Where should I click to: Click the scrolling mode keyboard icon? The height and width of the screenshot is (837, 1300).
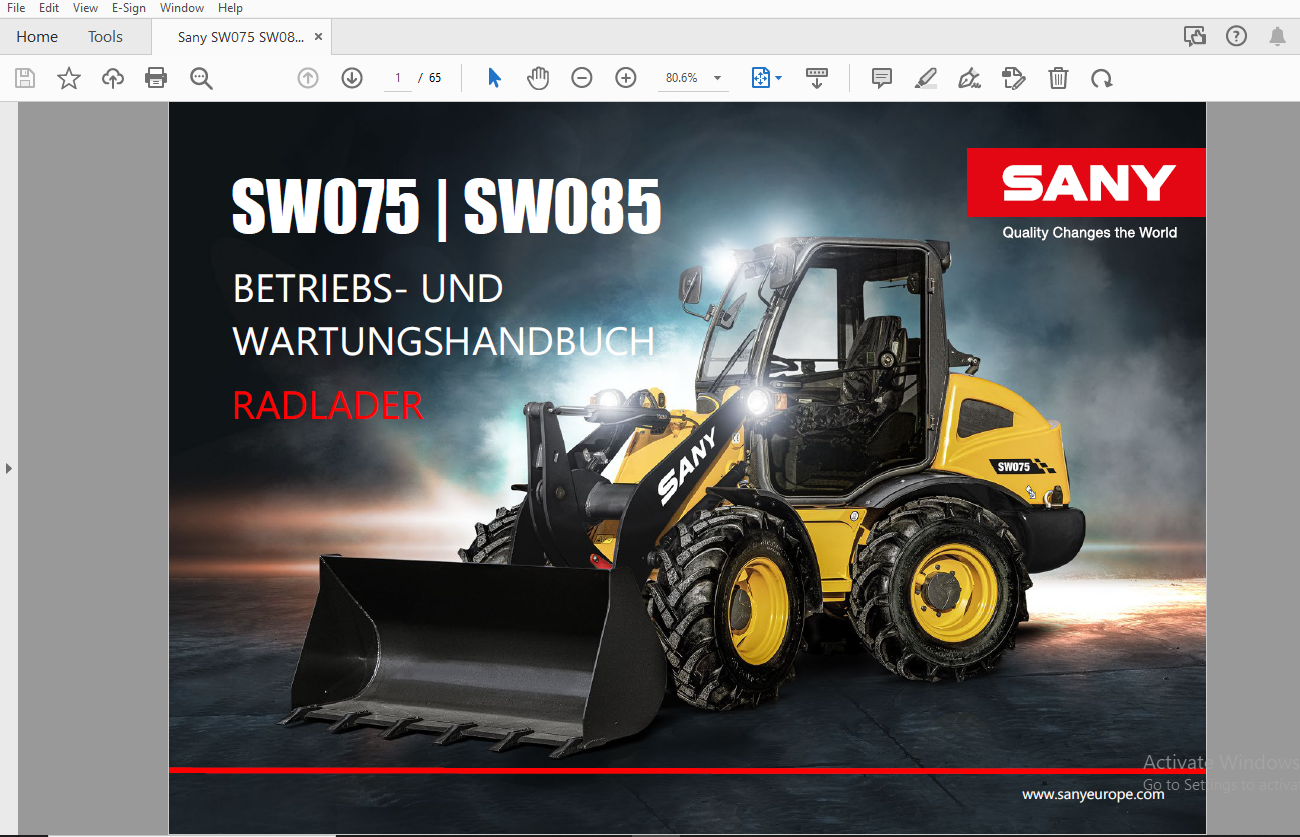click(817, 78)
